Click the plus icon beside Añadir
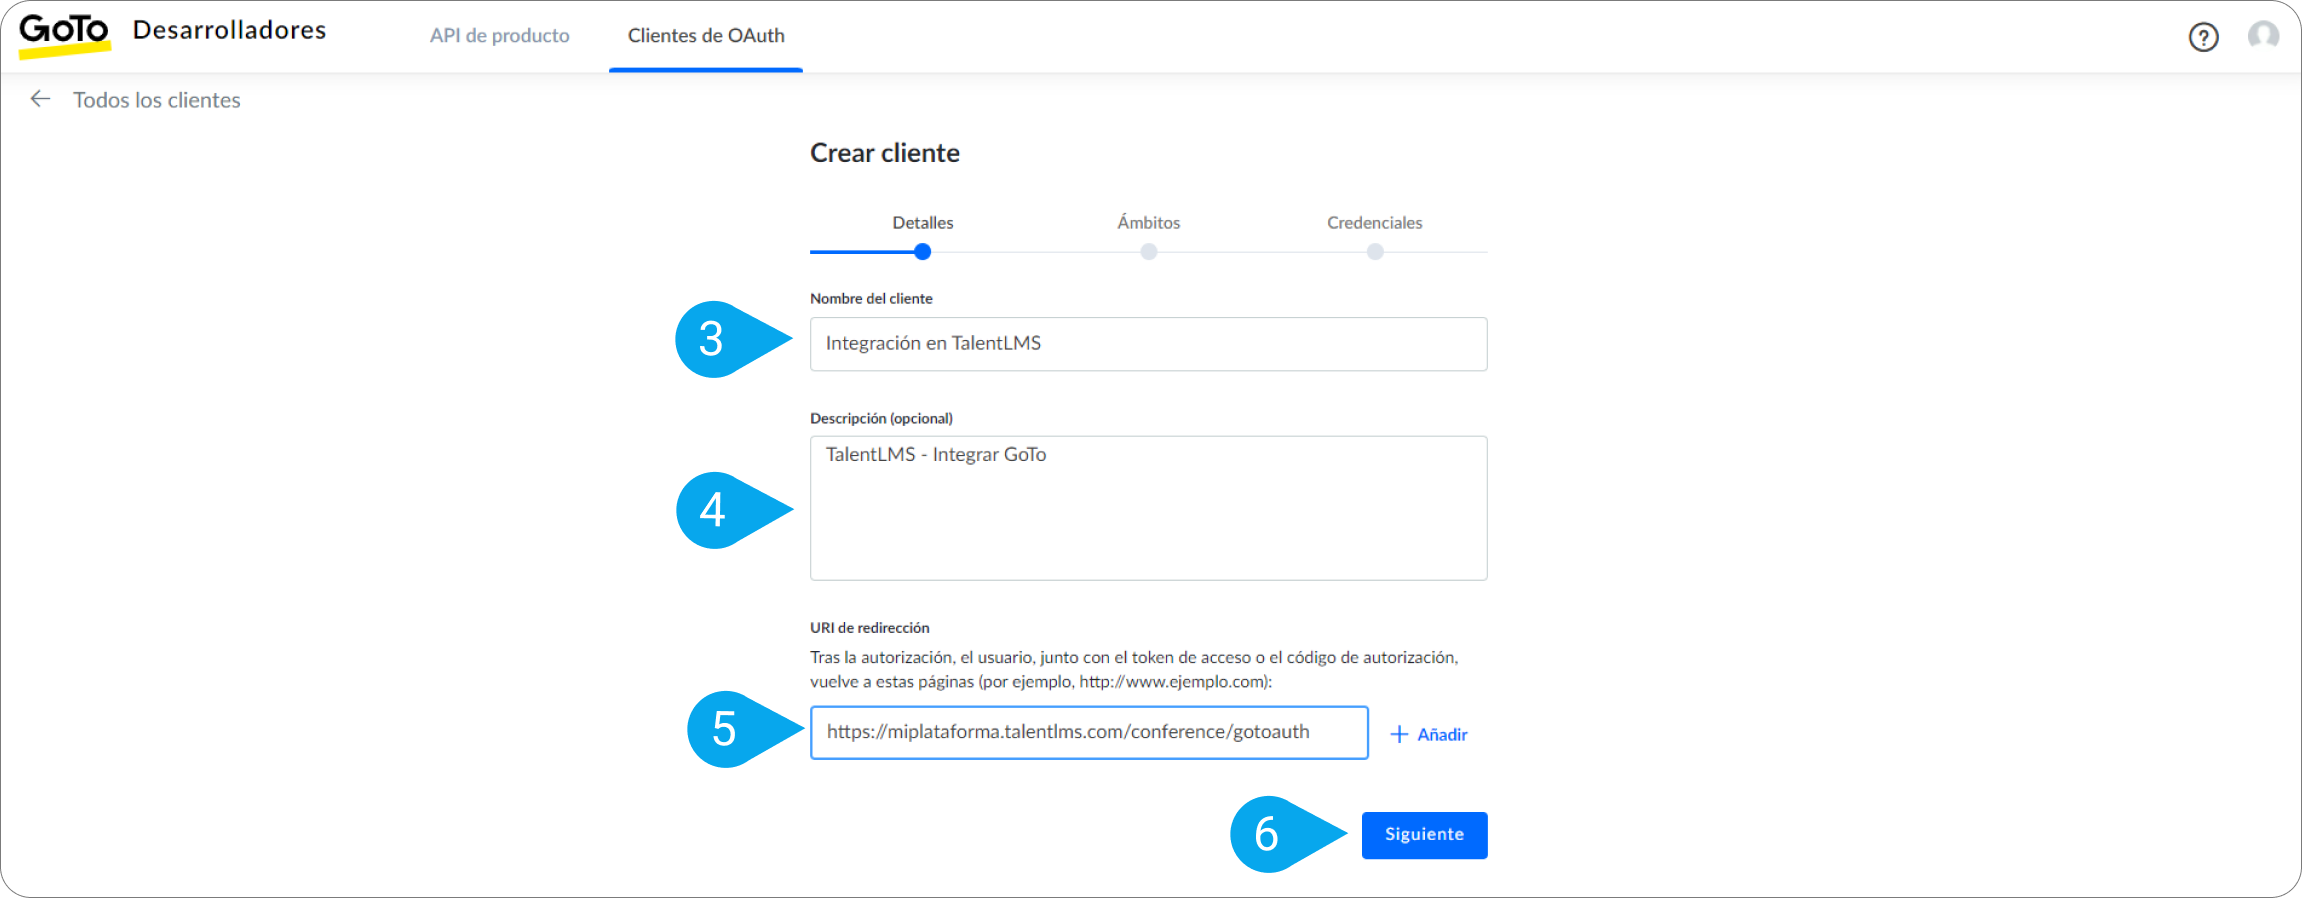Image resolution: width=2302 pixels, height=898 pixels. (1399, 734)
